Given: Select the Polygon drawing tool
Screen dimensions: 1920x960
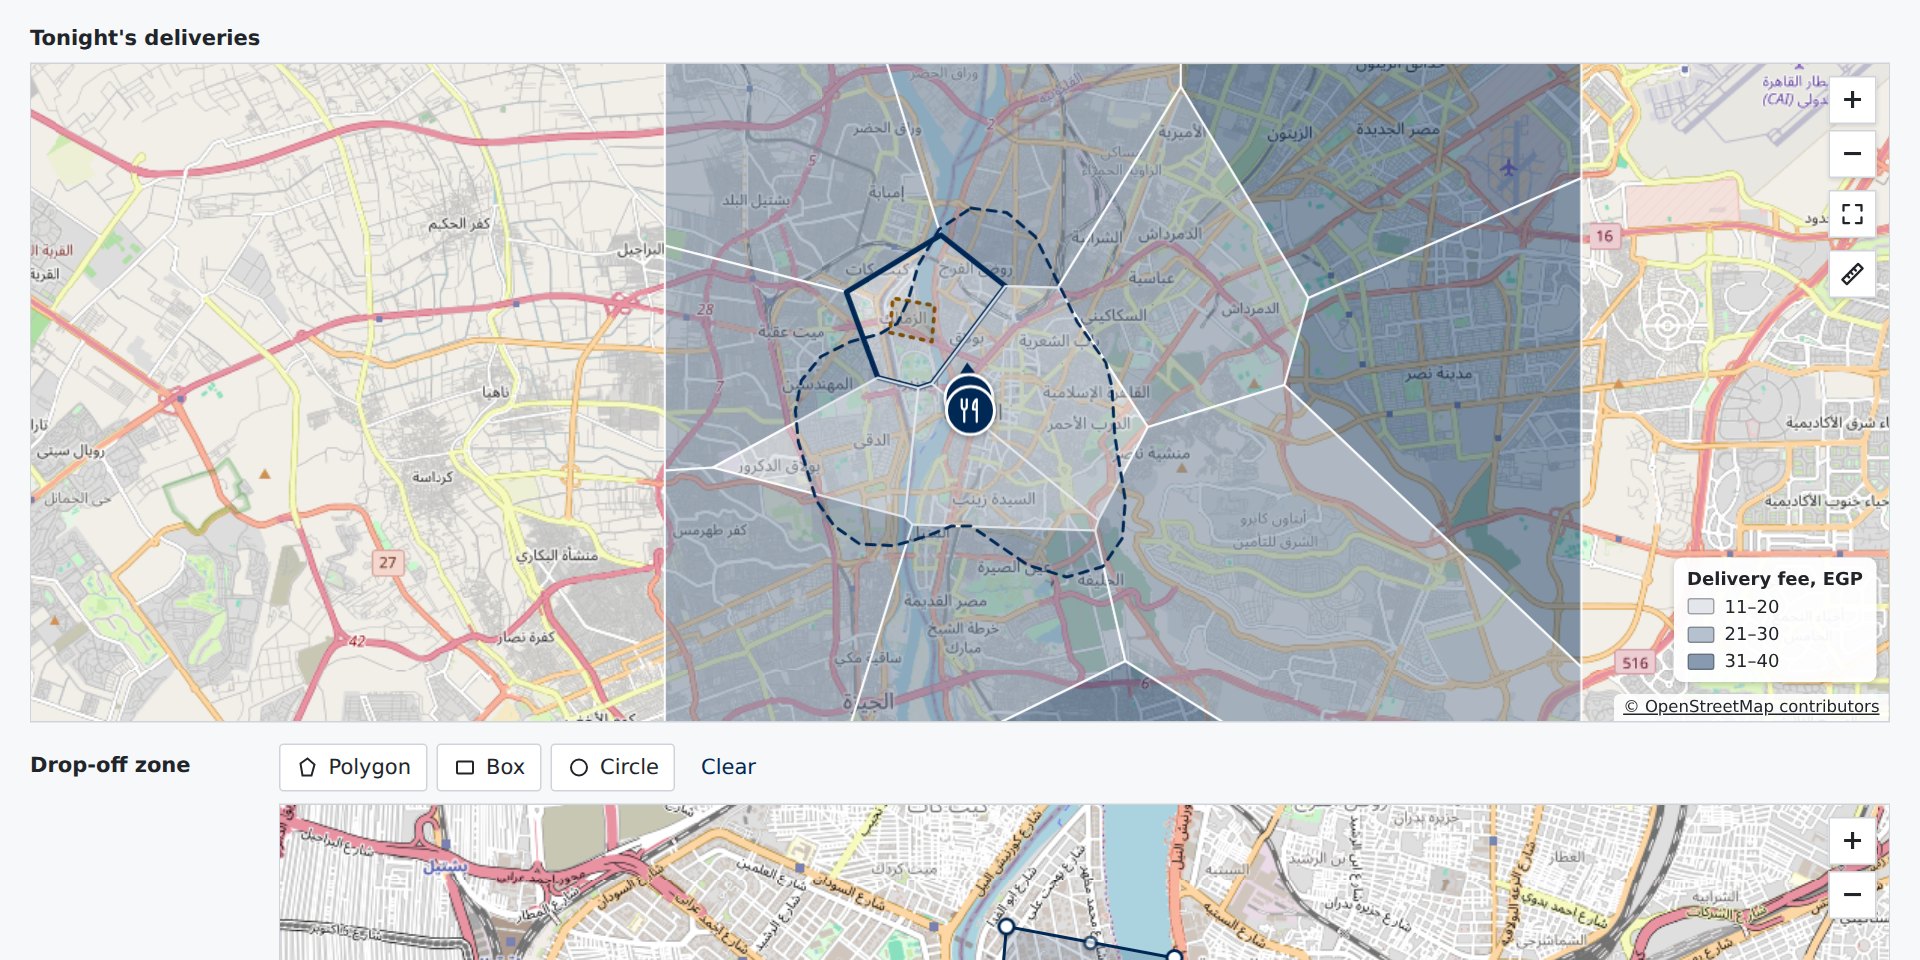Looking at the screenshot, I should (353, 767).
